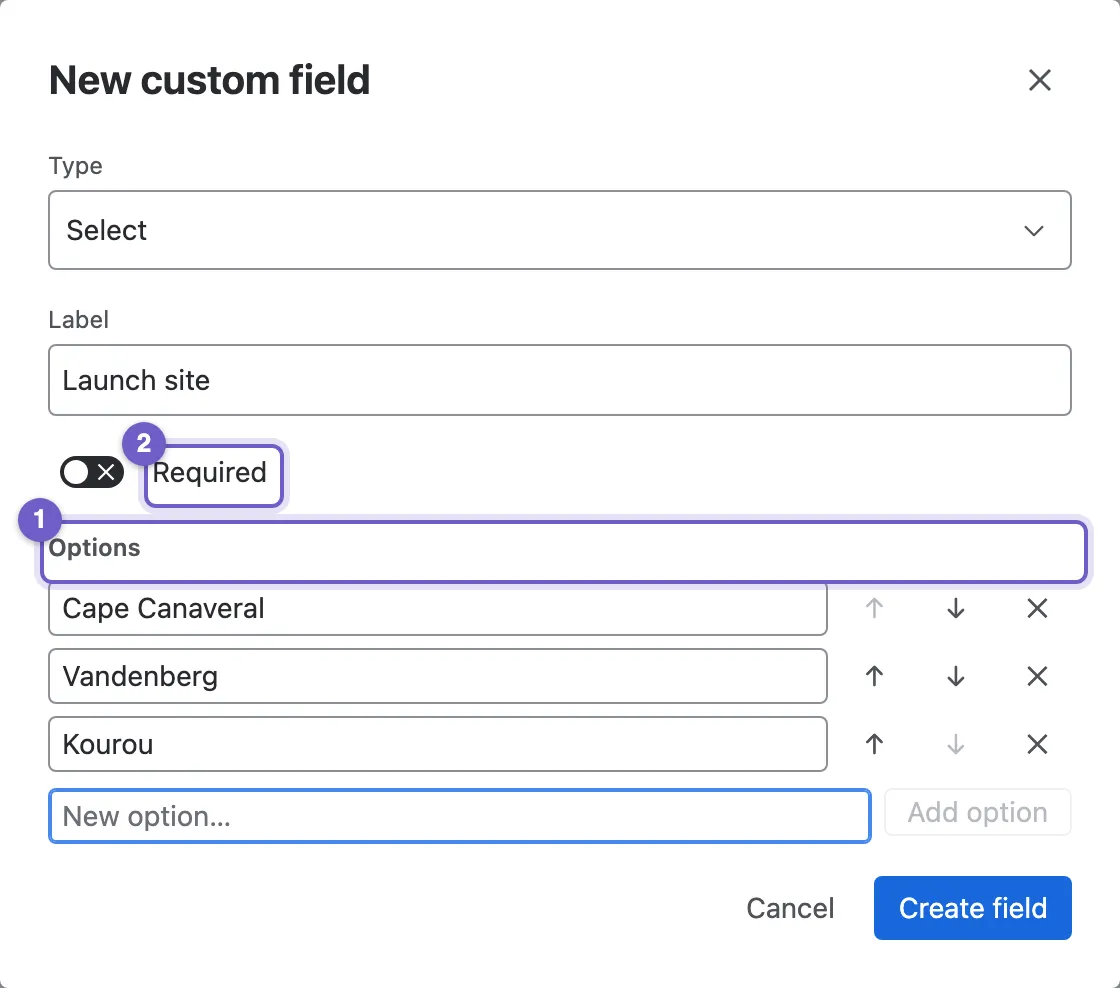Click the Create field button

click(972, 908)
